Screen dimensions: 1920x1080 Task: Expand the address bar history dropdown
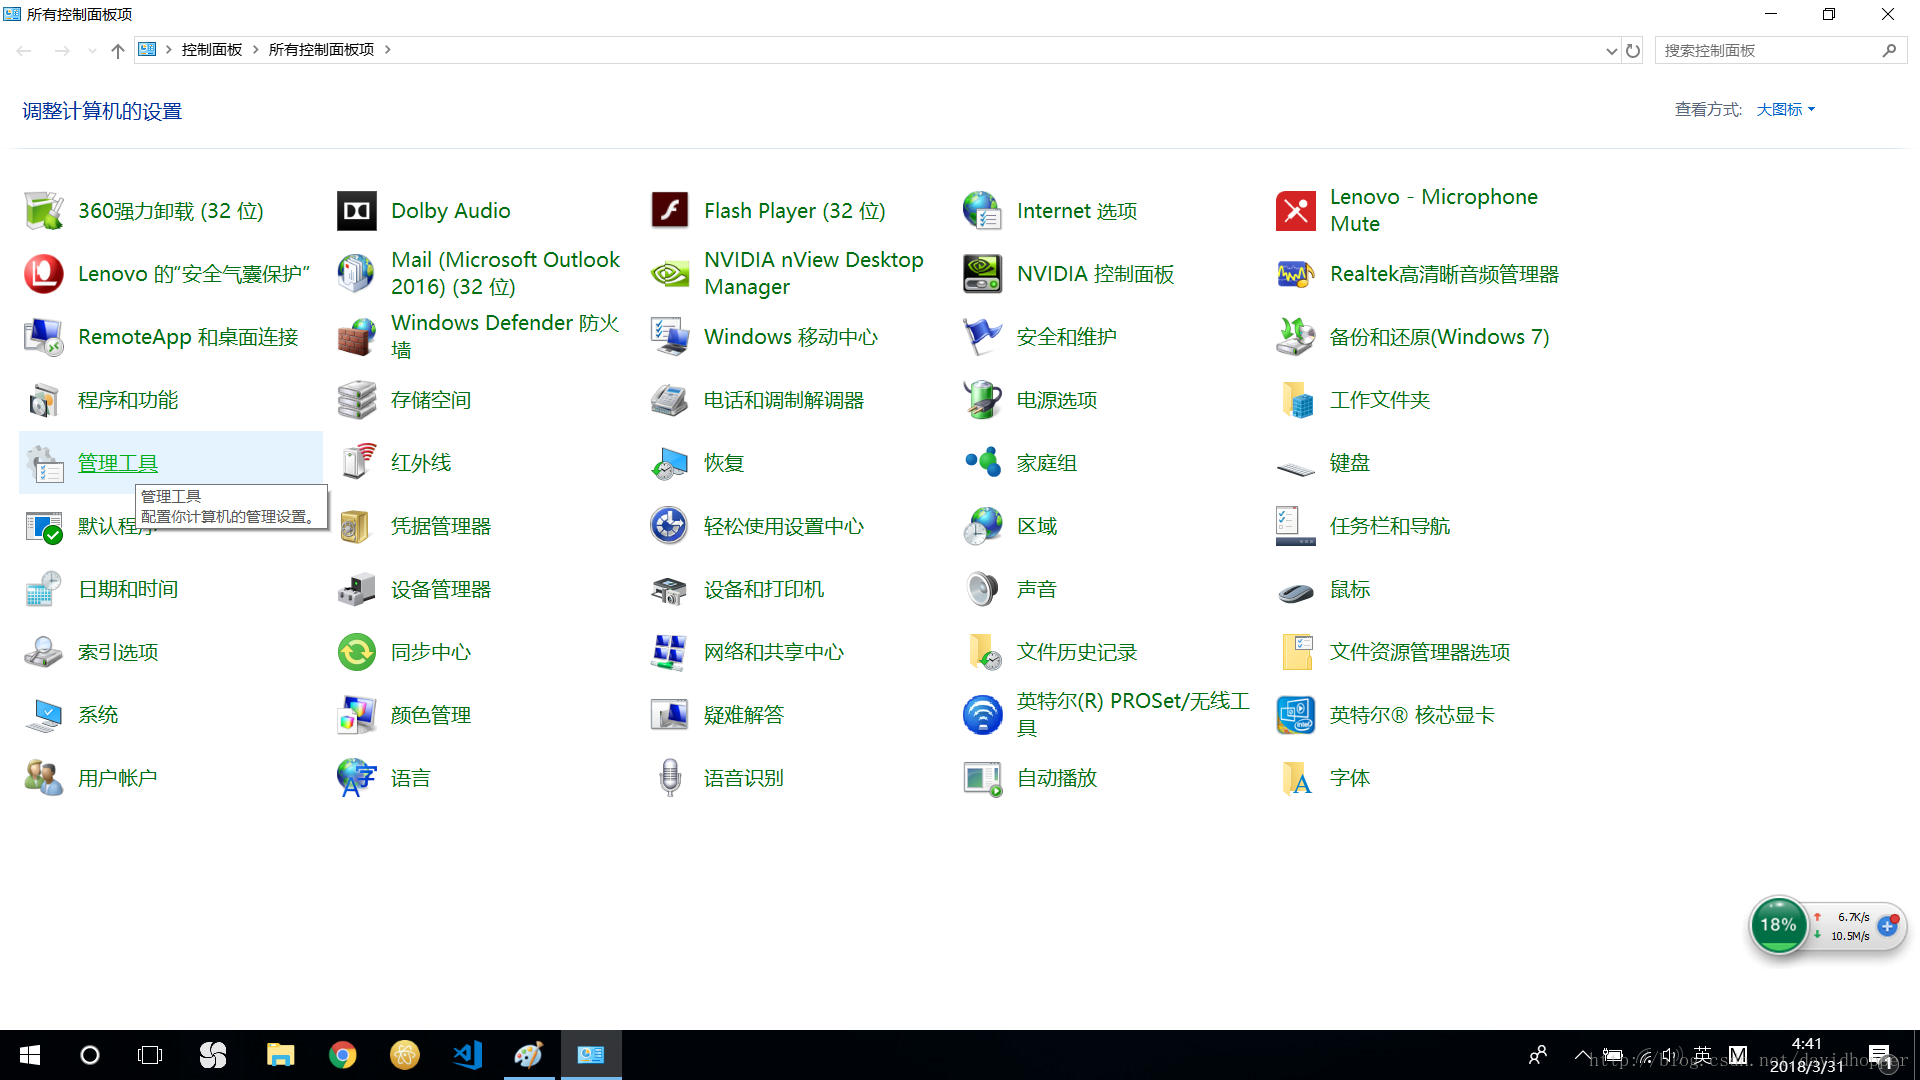point(1611,50)
